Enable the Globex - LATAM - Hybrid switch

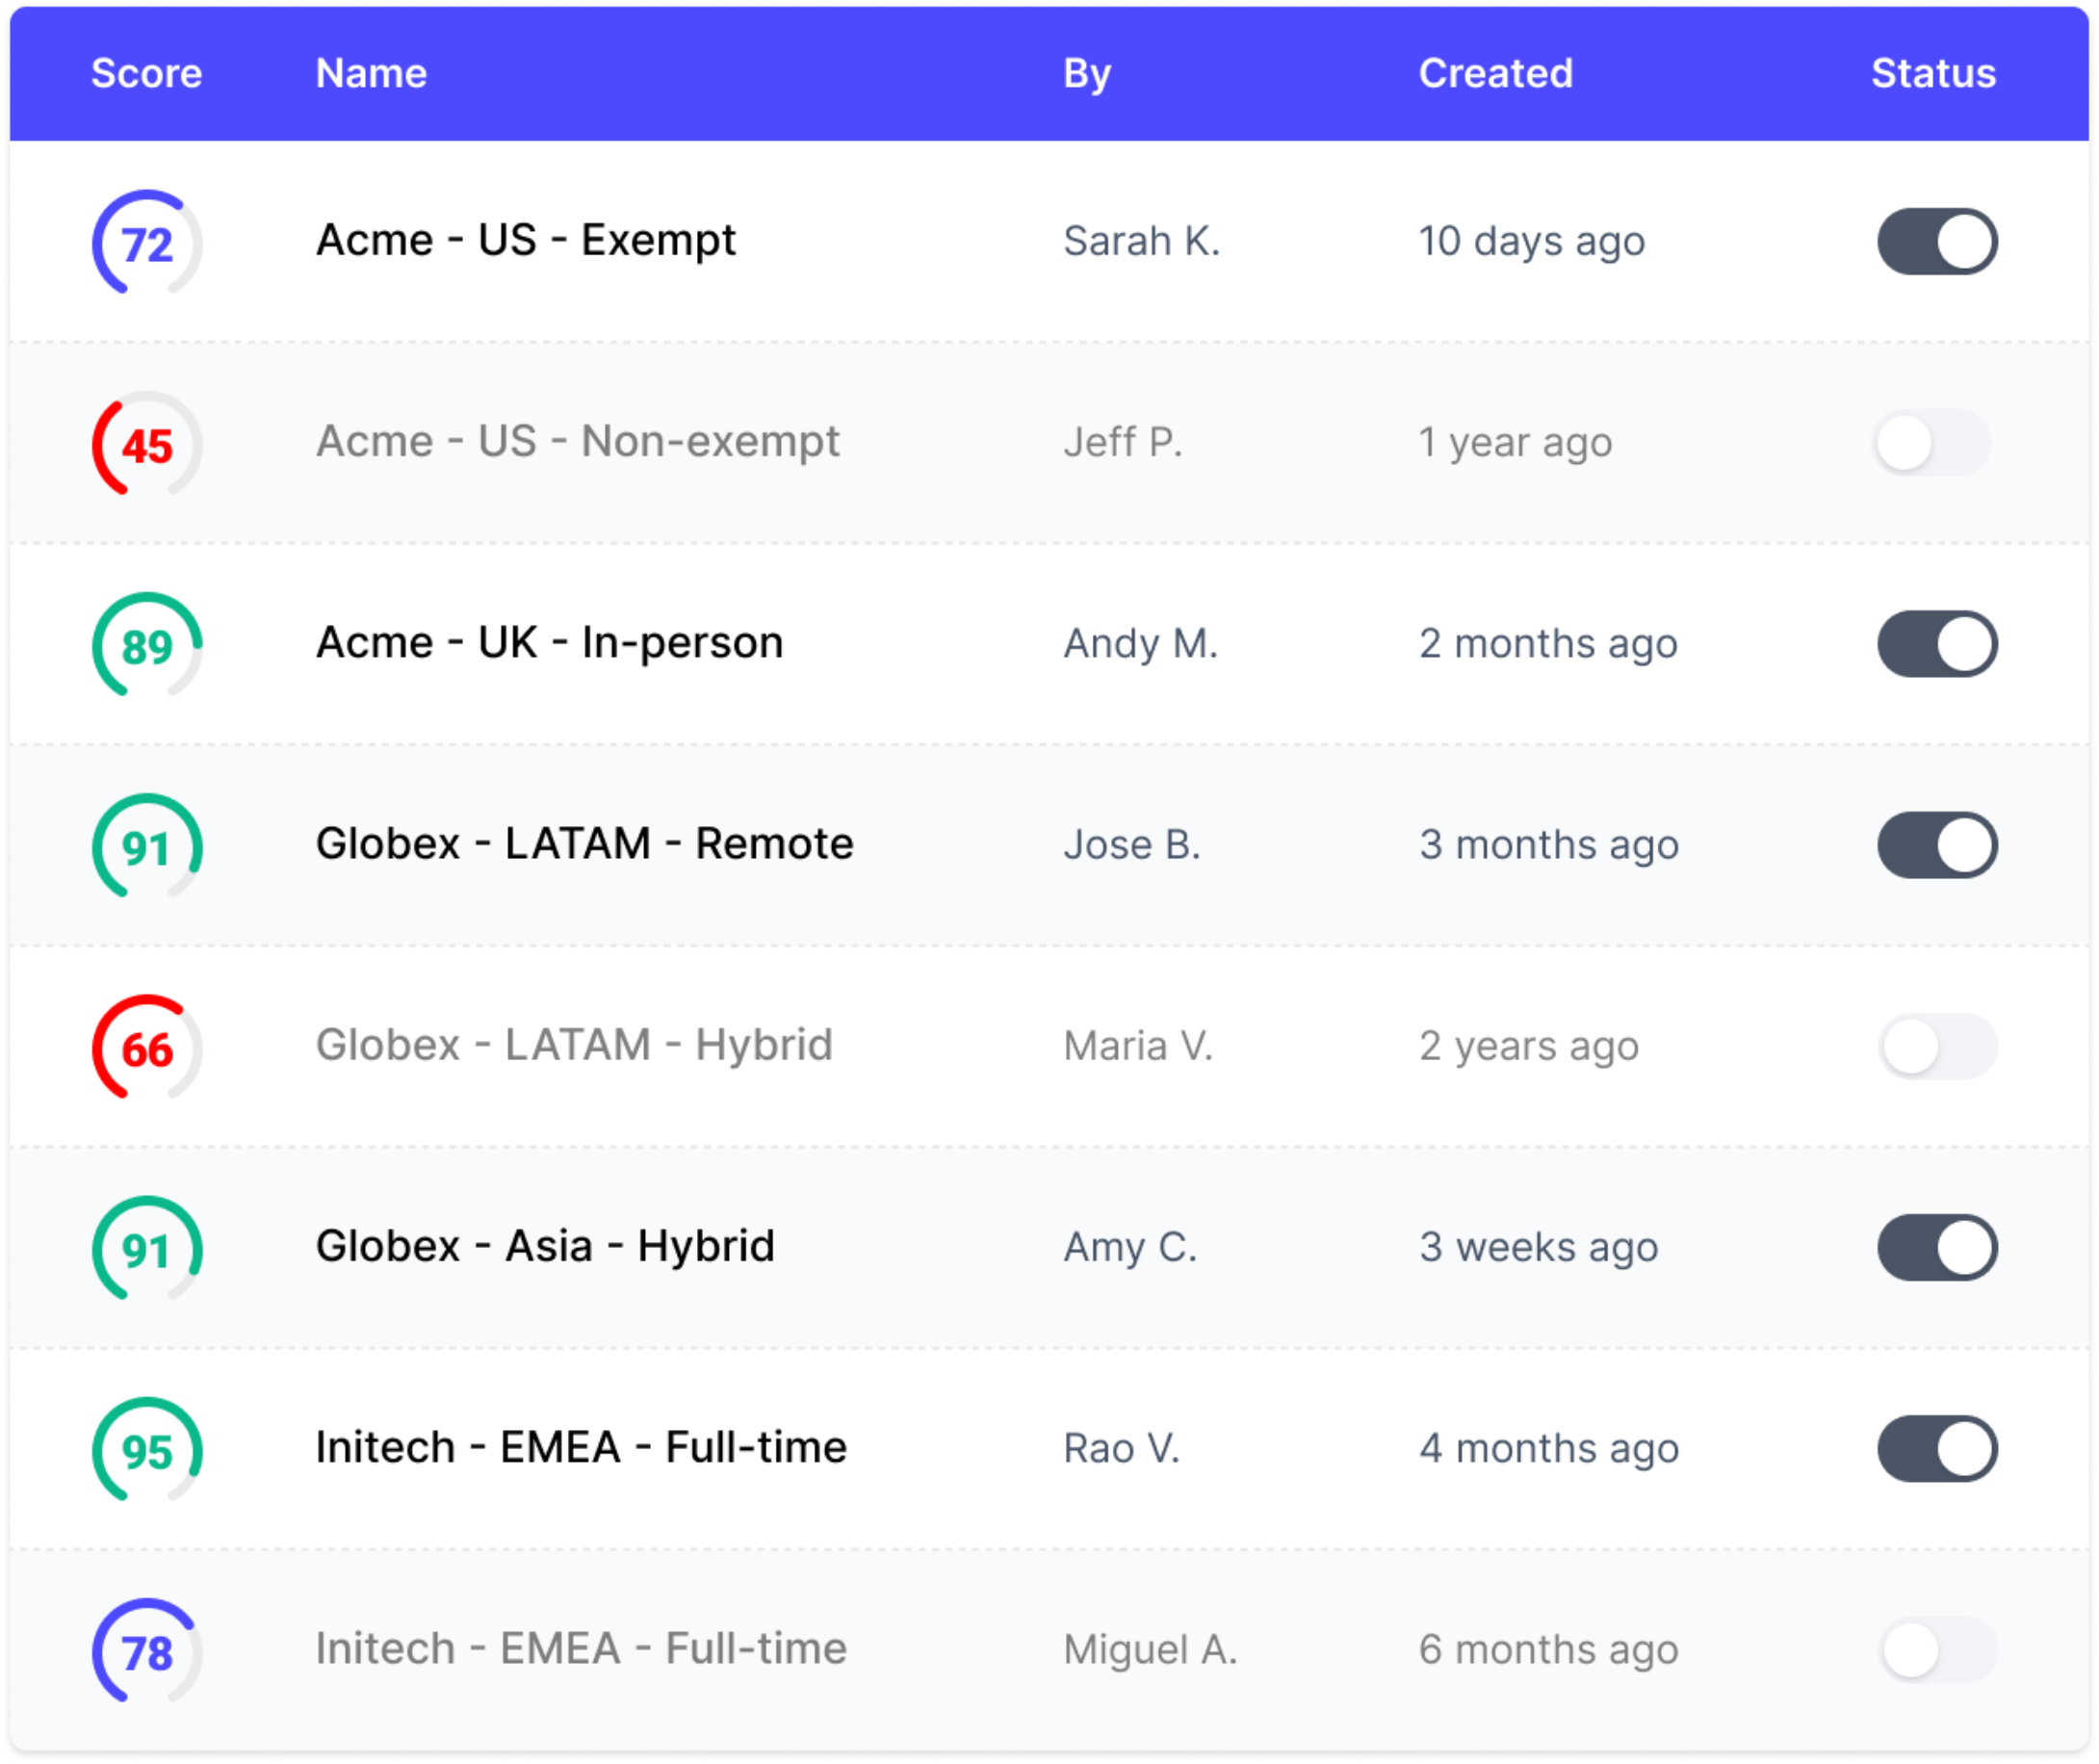[1937, 1046]
